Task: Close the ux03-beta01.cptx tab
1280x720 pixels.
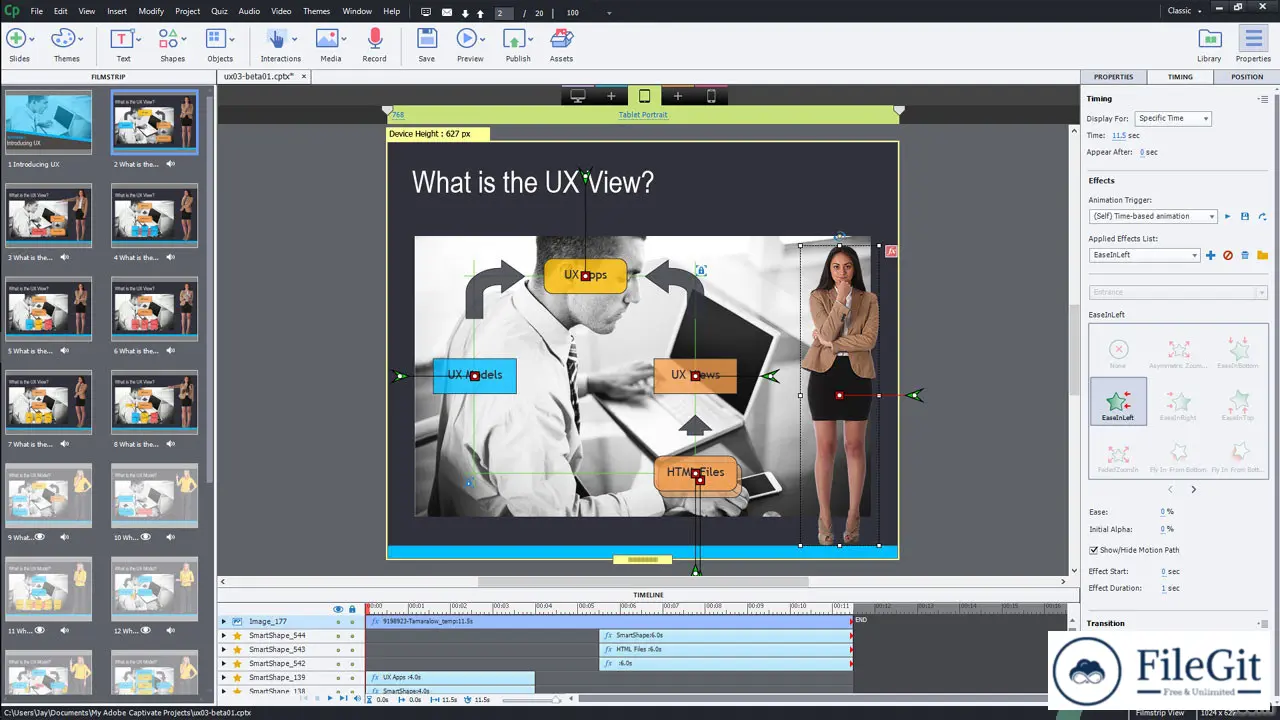Action: [x=304, y=76]
